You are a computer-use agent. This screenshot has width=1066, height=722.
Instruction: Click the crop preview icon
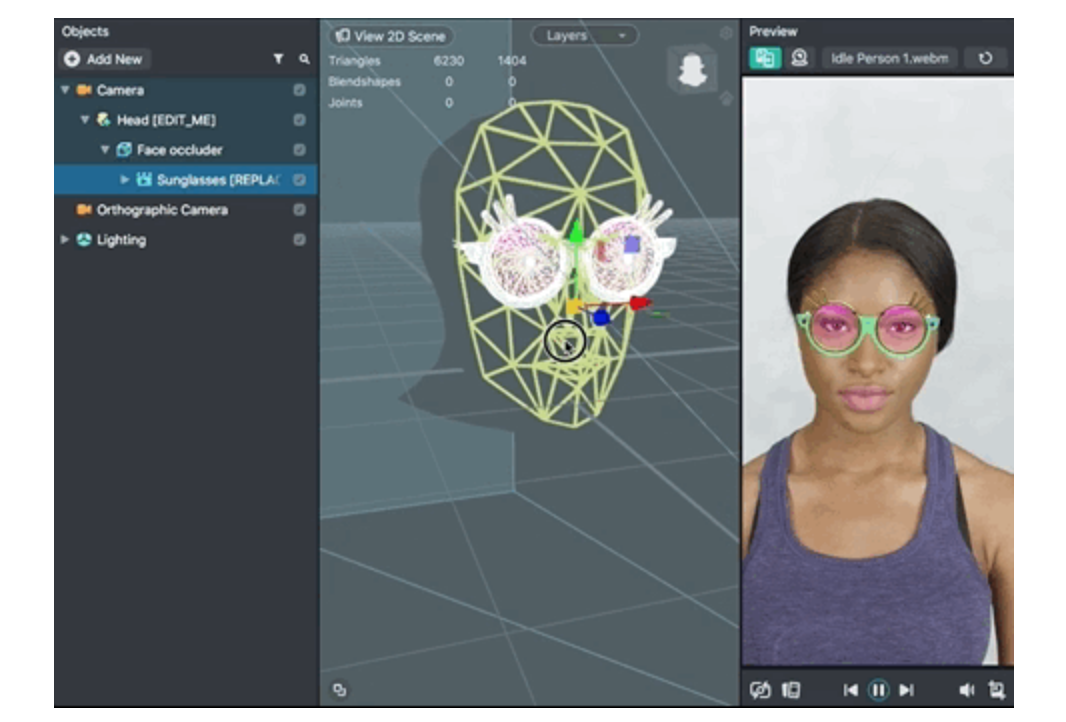click(x=995, y=690)
